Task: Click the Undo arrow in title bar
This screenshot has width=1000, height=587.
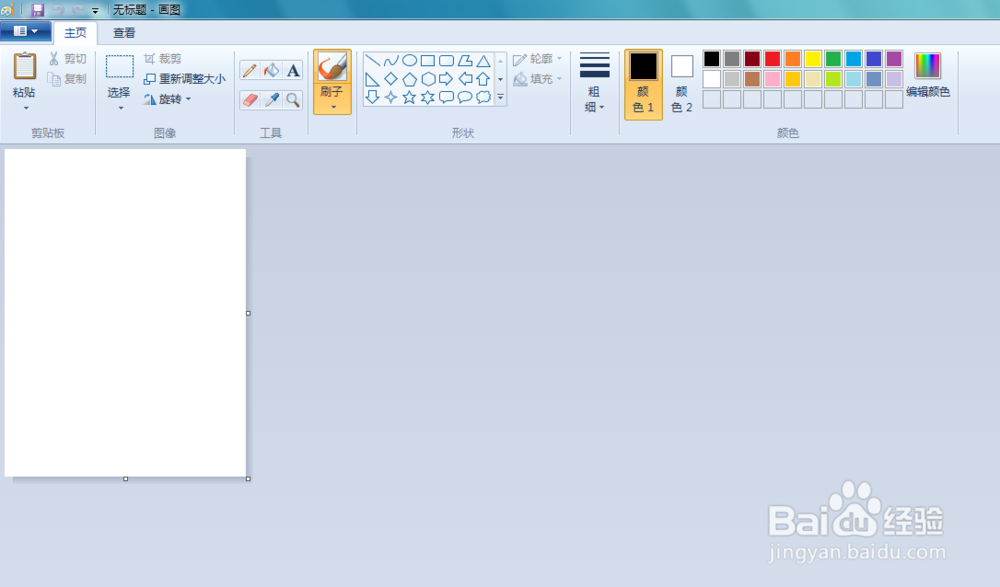Action: coord(57,10)
